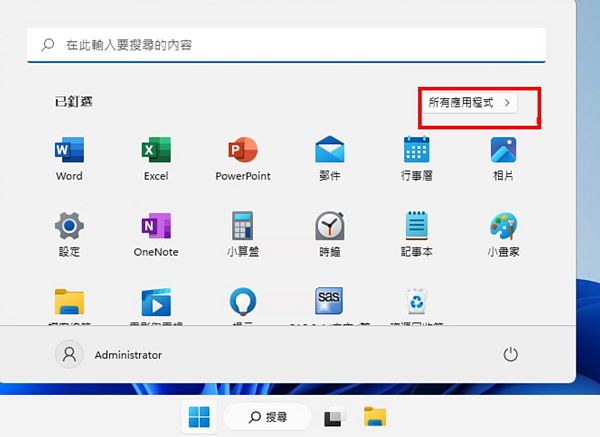Open the Administrator account menu

click(111, 355)
